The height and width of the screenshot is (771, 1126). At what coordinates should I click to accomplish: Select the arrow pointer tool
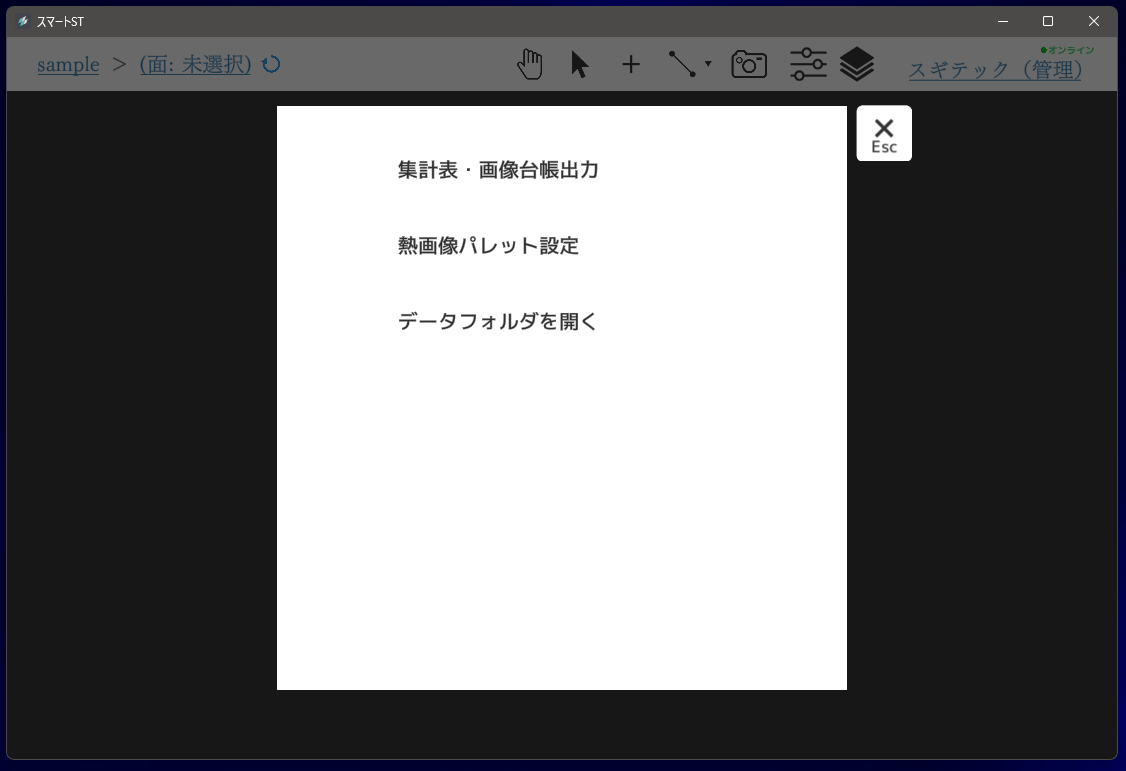tap(579, 65)
